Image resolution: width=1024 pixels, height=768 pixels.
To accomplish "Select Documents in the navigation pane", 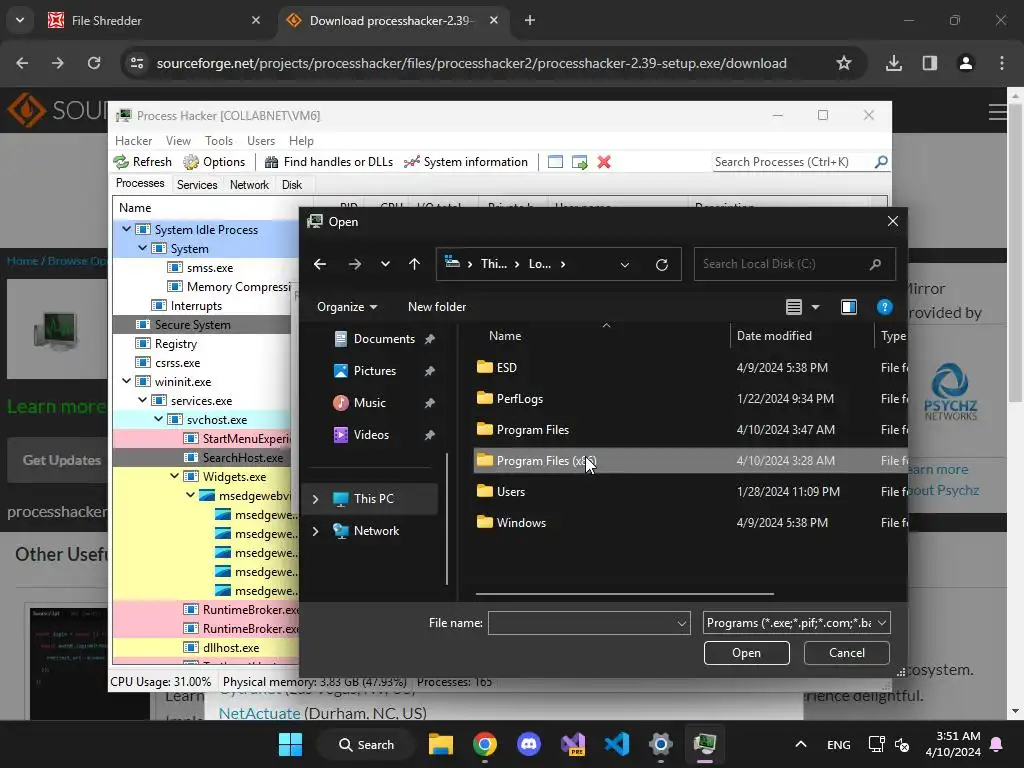I will (384, 339).
